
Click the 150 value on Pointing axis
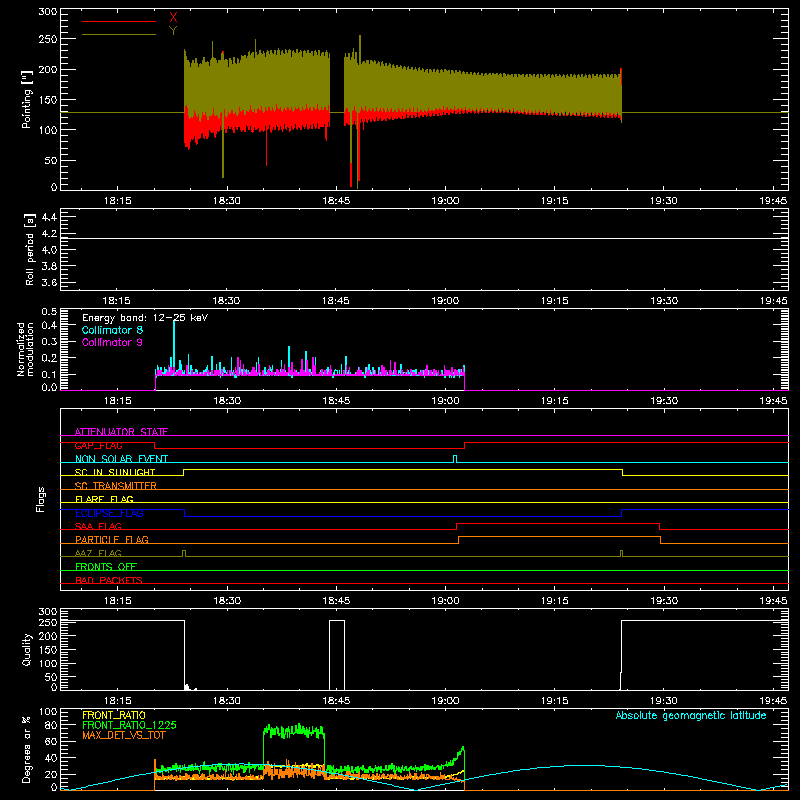click(48, 99)
